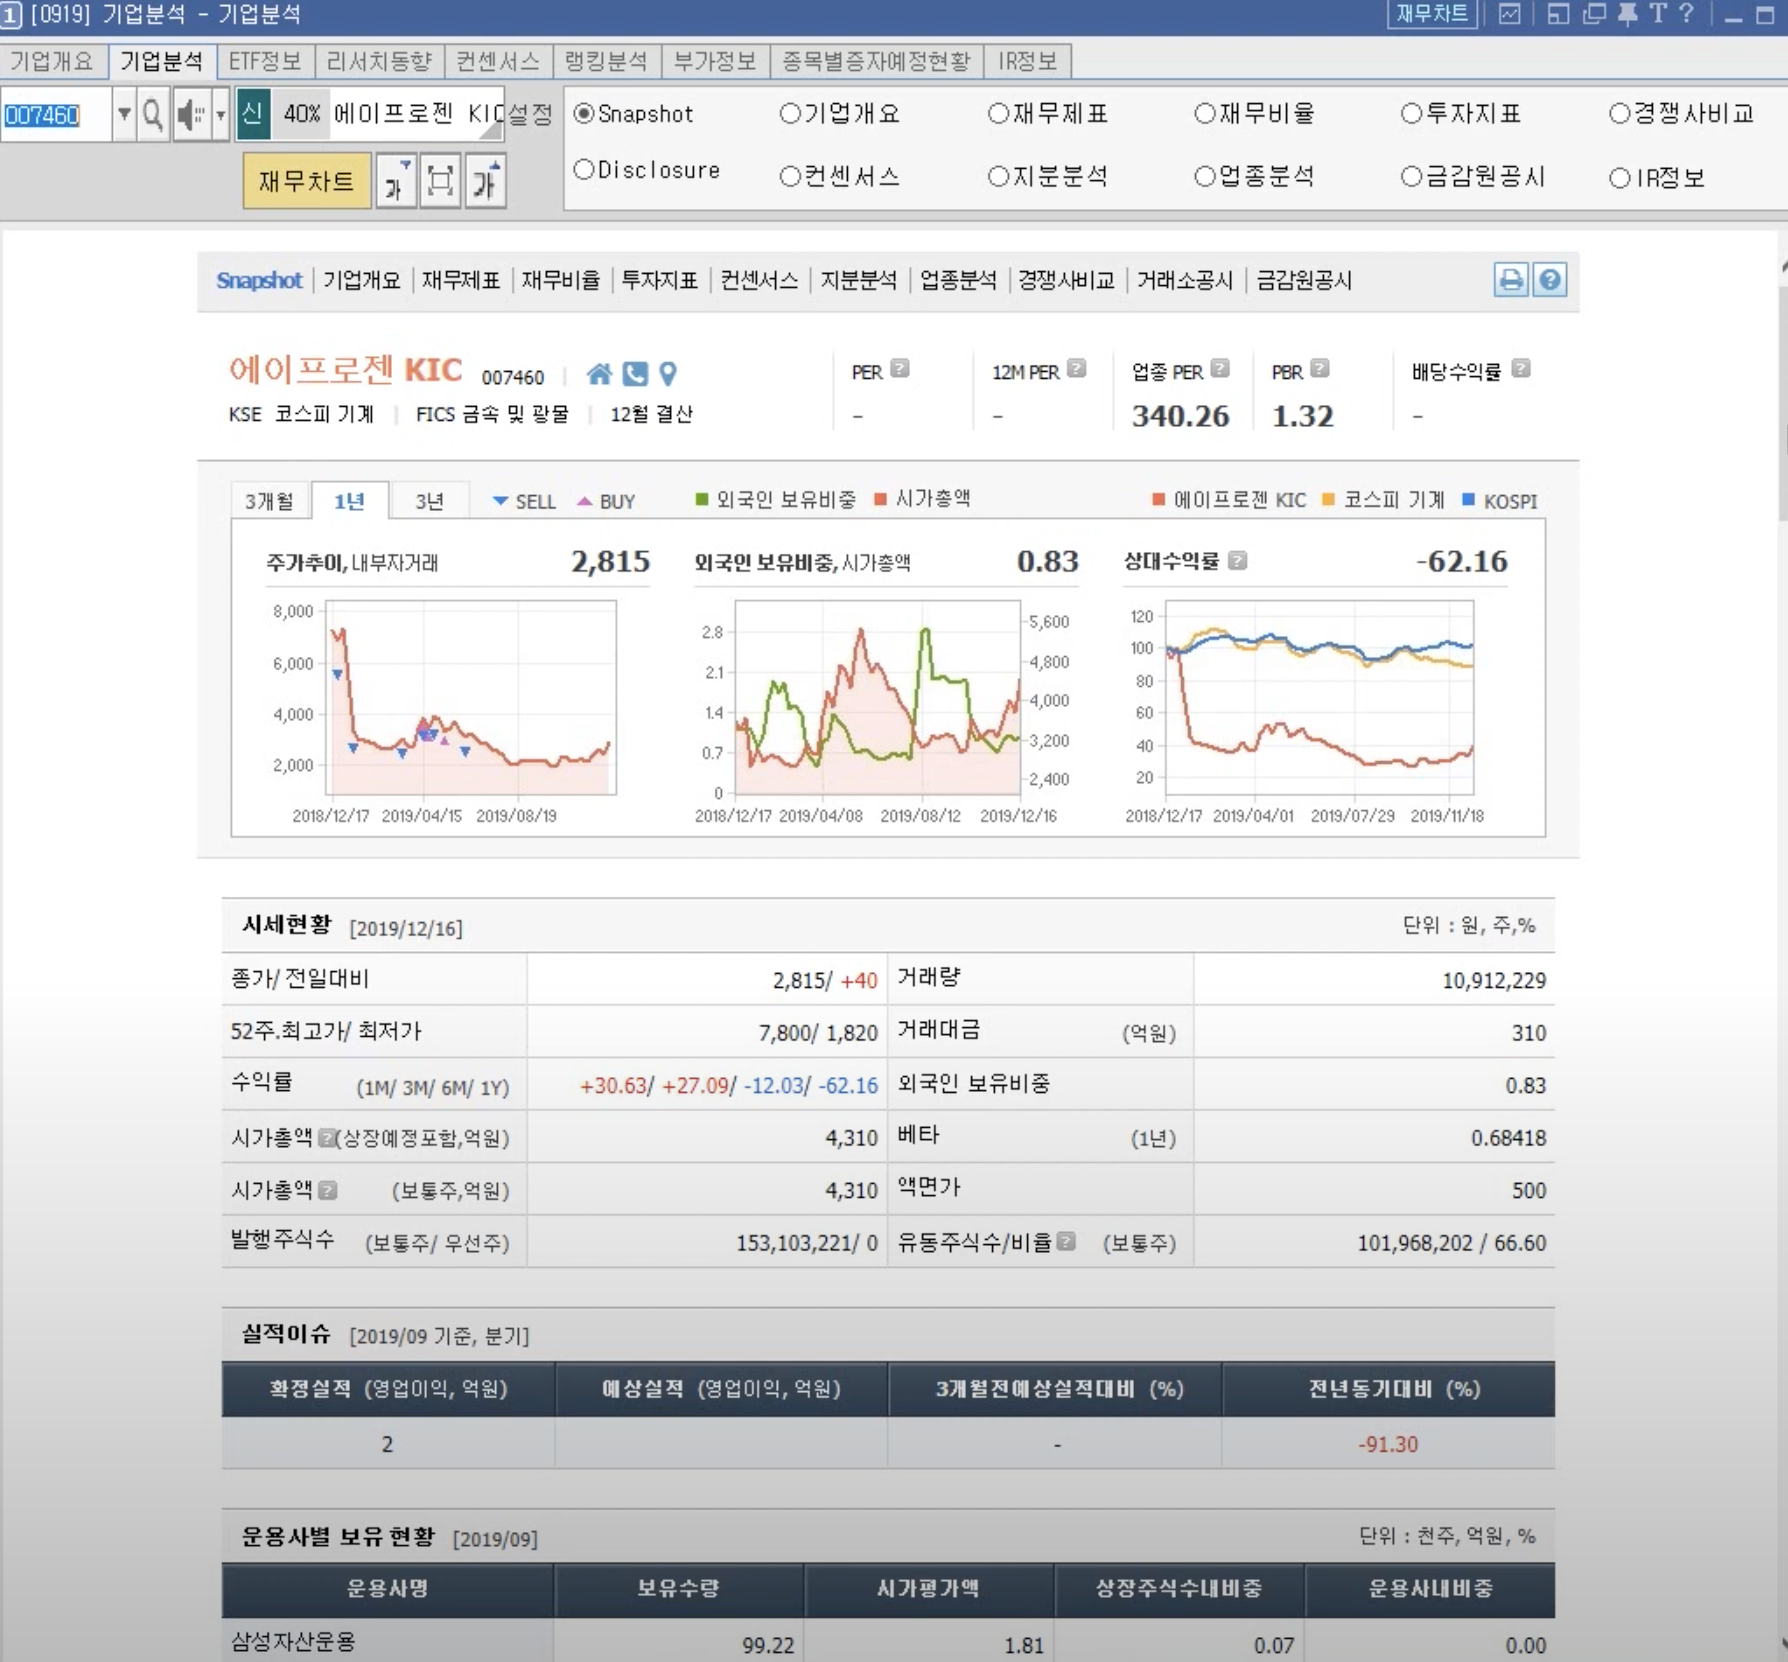Click the speaker sound icon
The width and height of the screenshot is (1788, 1662).
tap(190, 115)
